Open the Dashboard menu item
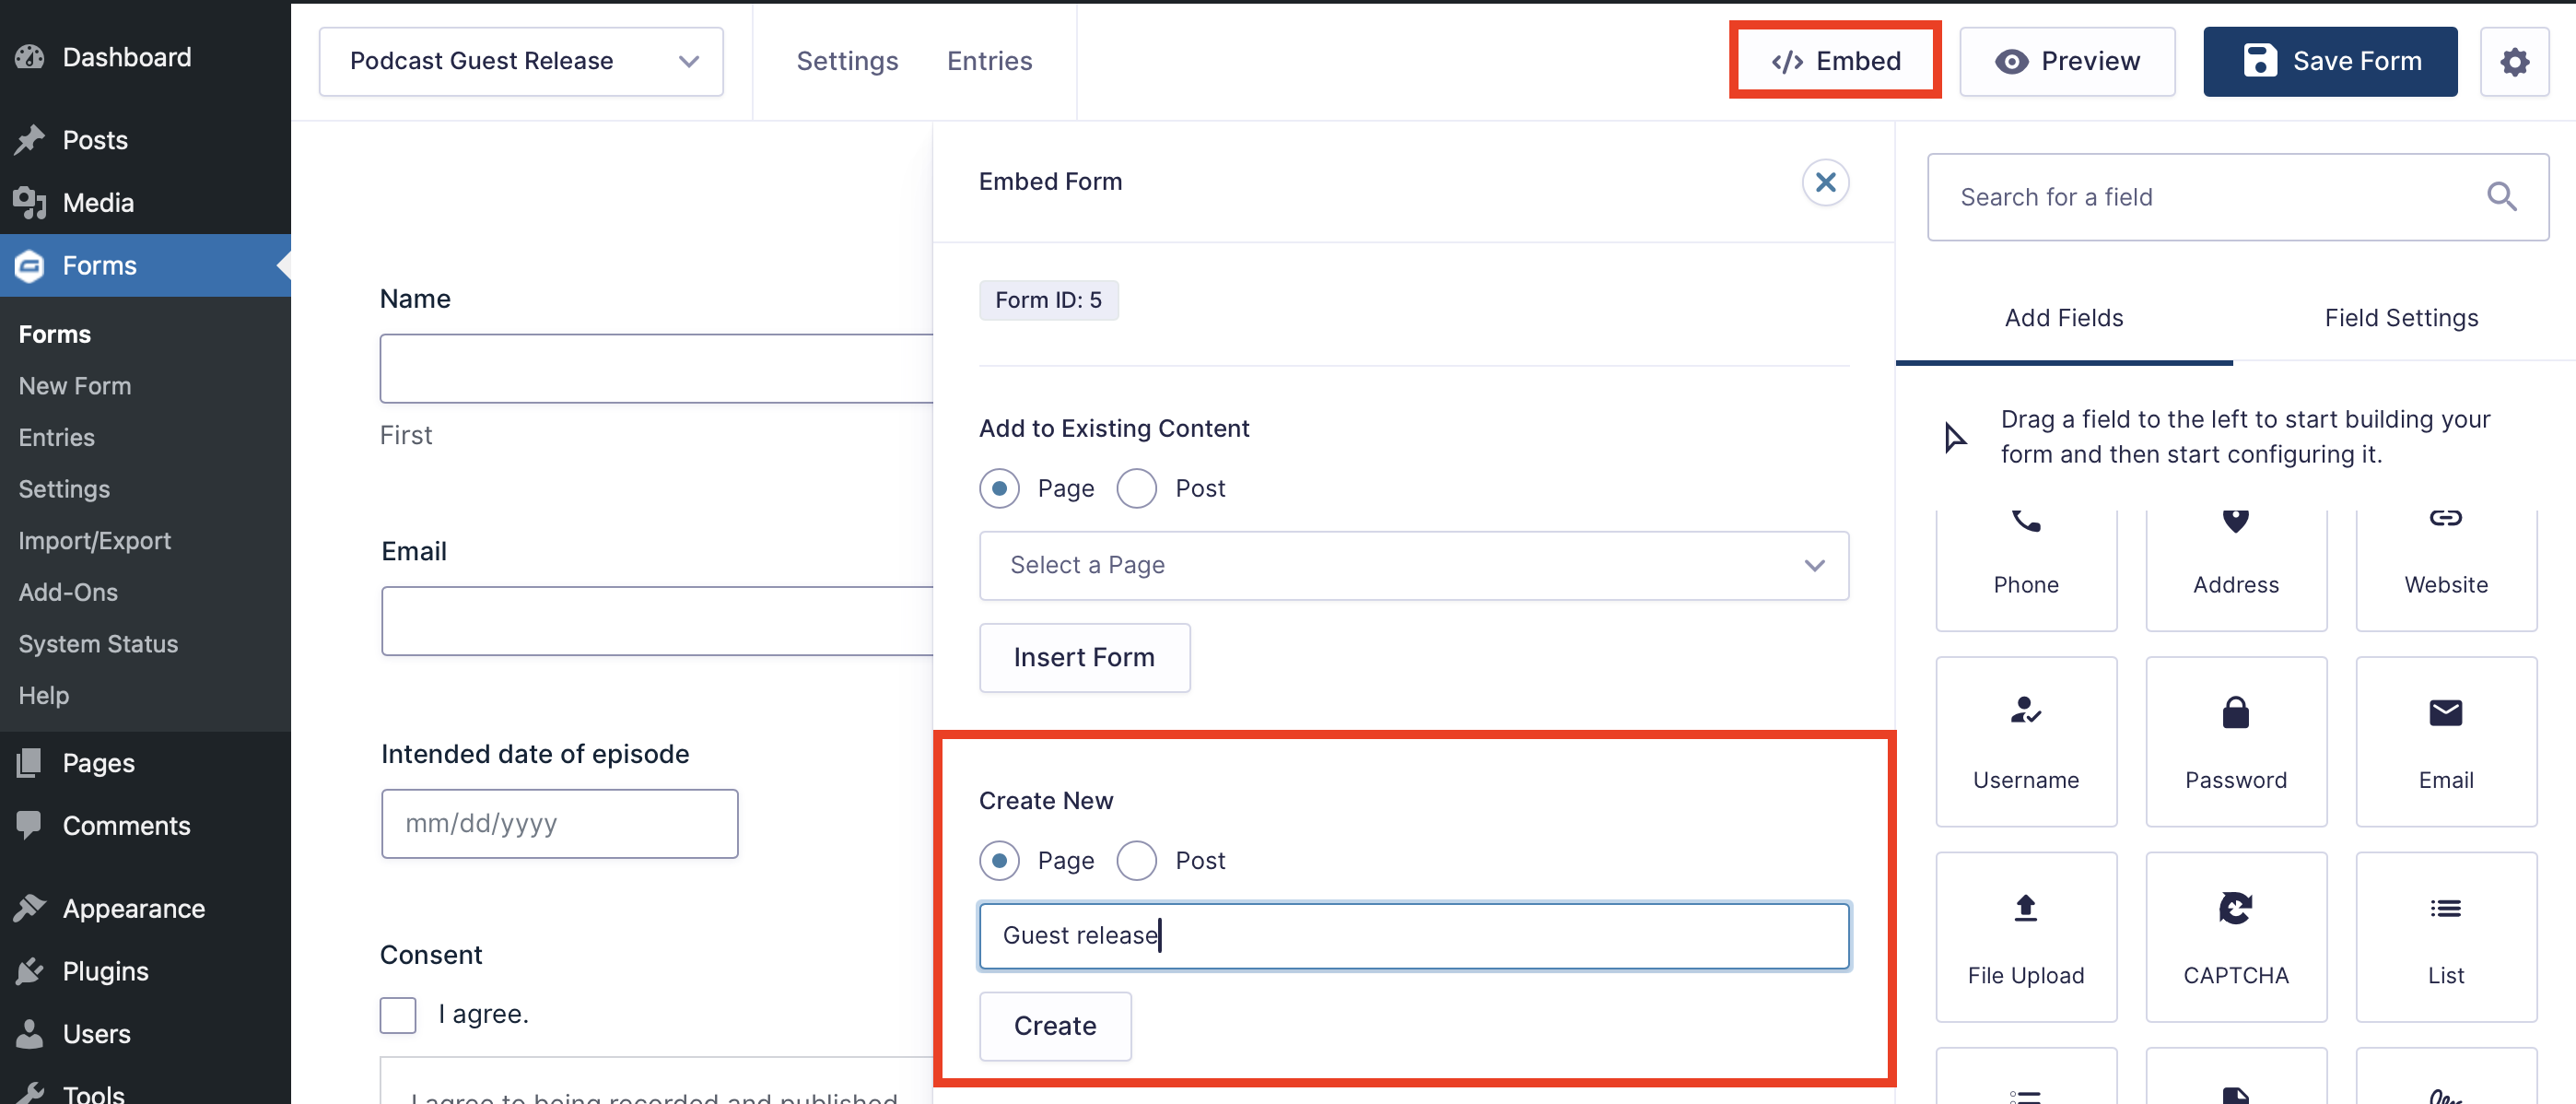This screenshot has height=1104, width=2576. click(x=127, y=57)
